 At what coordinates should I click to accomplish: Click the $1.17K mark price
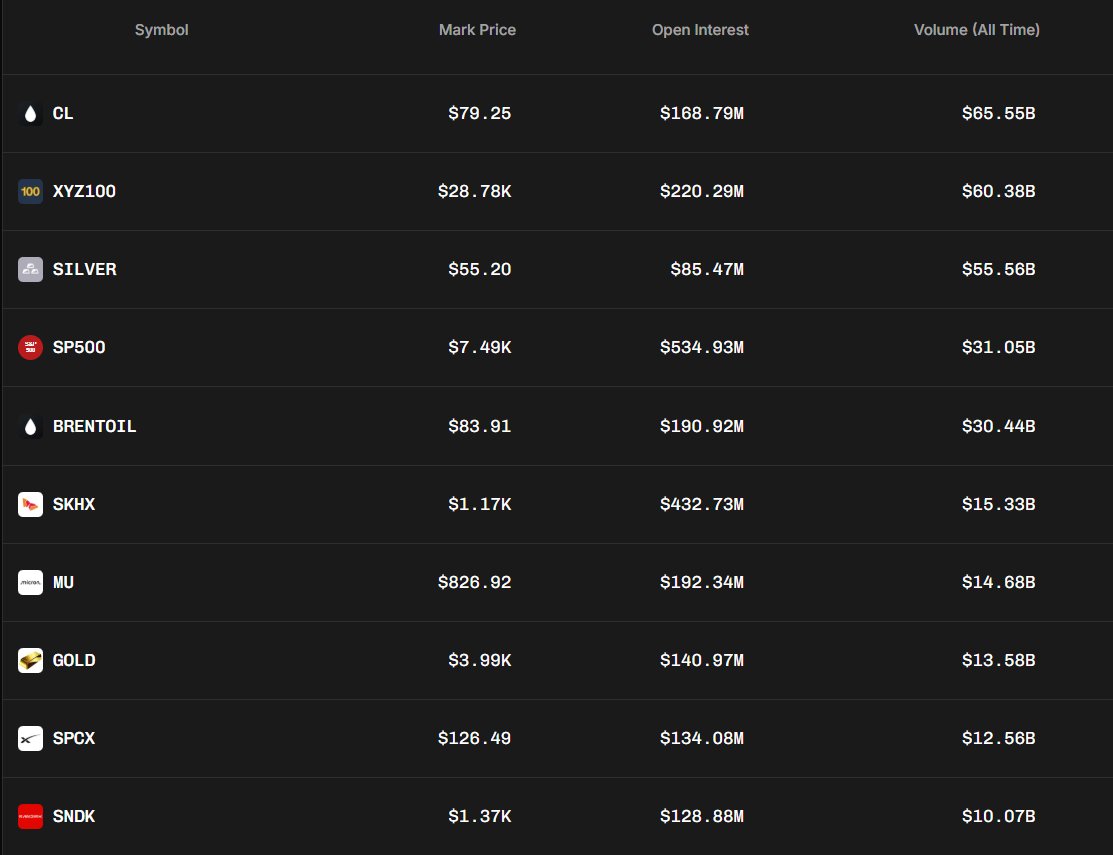pyautogui.click(x=480, y=504)
